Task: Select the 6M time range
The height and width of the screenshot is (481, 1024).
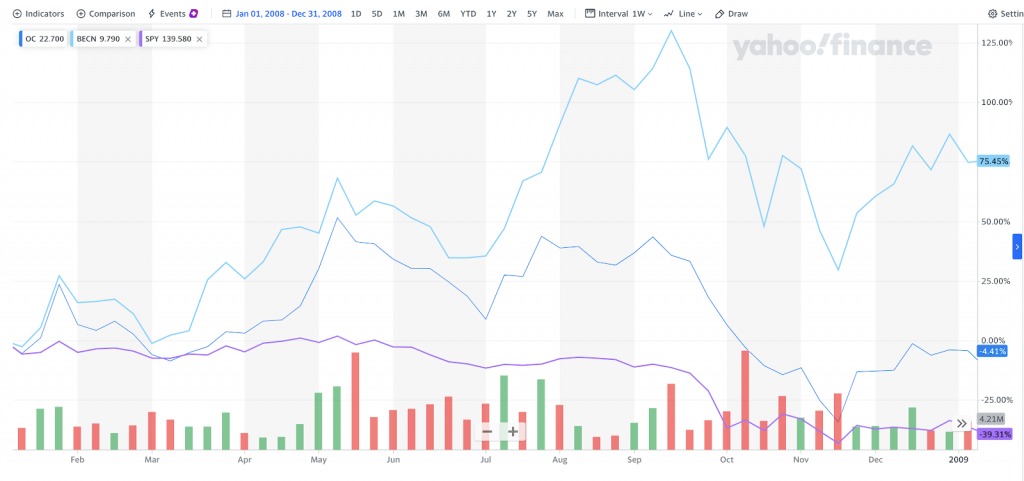Action: [x=443, y=14]
